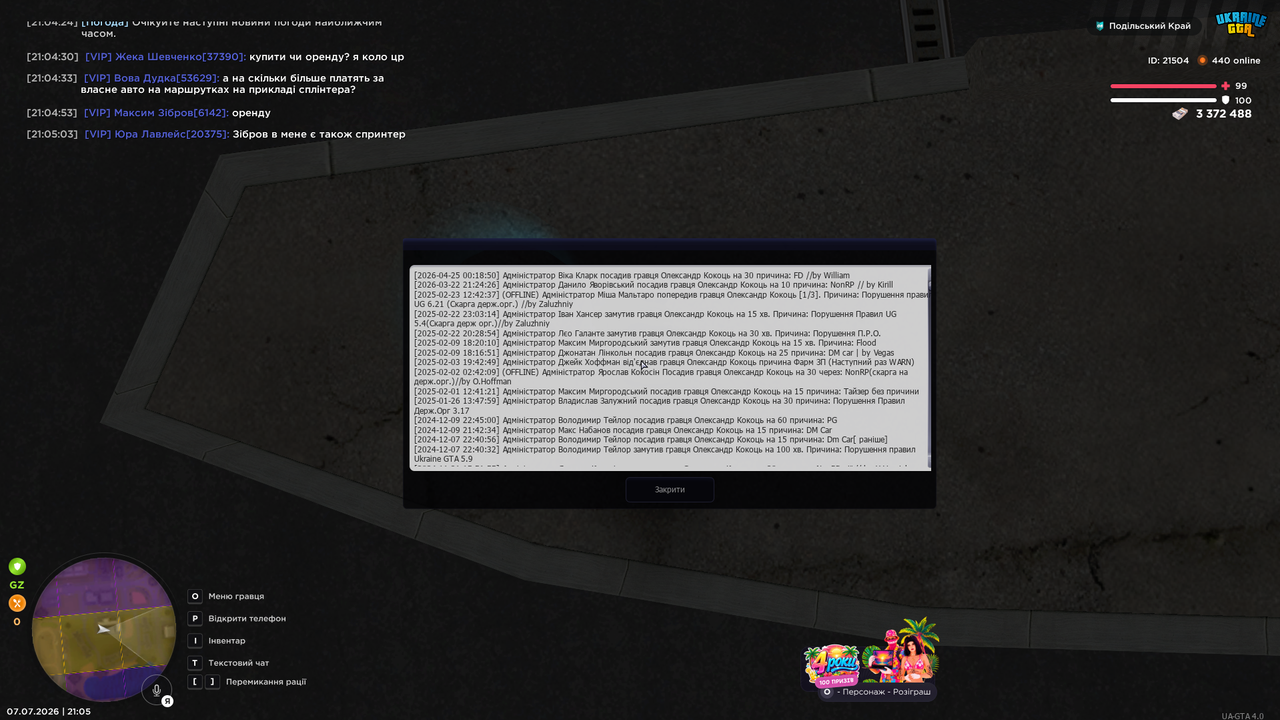Click the log entry dated 2024-12-09 21:42:34
The image size is (1280, 720).
click(x=623, y=430)
